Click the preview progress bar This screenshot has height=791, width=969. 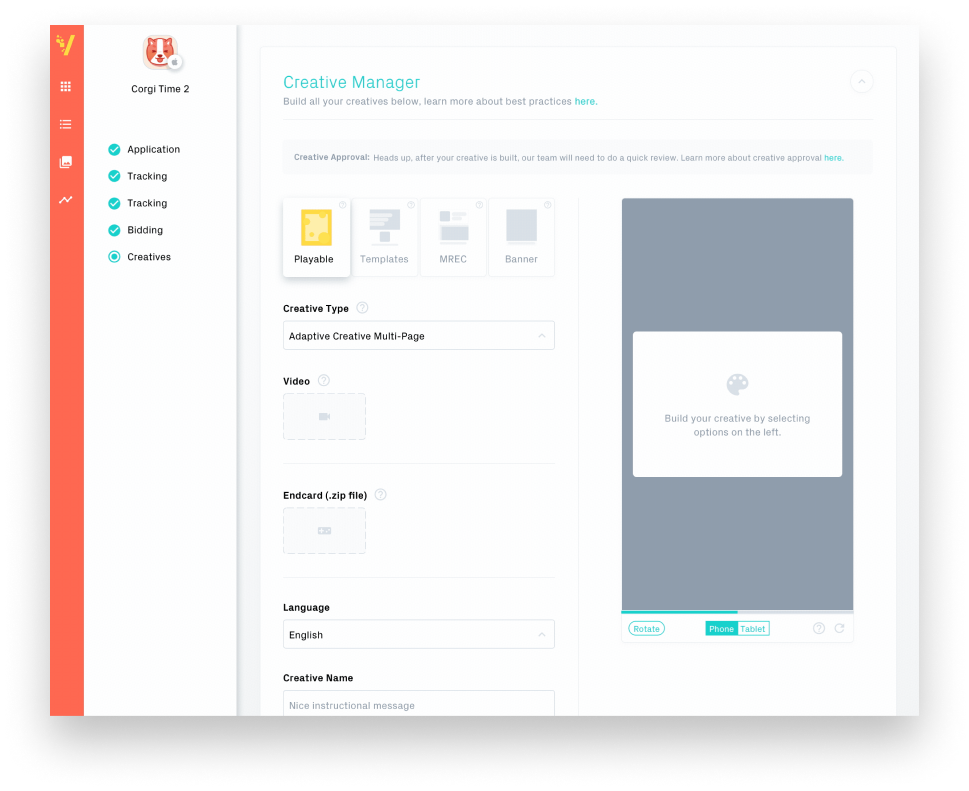[737, 612]
